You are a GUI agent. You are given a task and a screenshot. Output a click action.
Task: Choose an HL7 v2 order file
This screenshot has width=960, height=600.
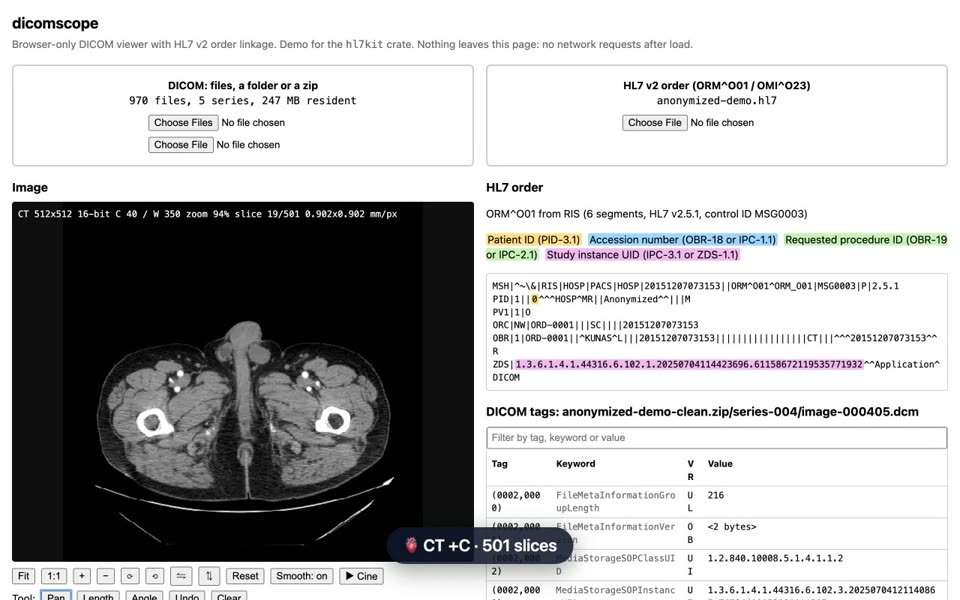click(x=654, y=122)
